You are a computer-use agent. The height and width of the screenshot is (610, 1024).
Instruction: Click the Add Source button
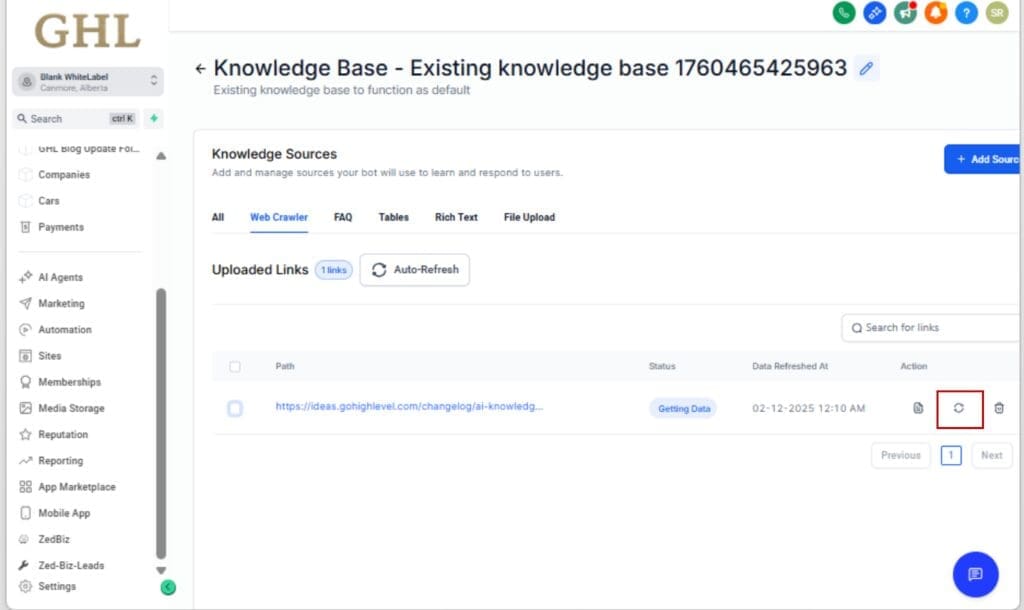[990, 158]
